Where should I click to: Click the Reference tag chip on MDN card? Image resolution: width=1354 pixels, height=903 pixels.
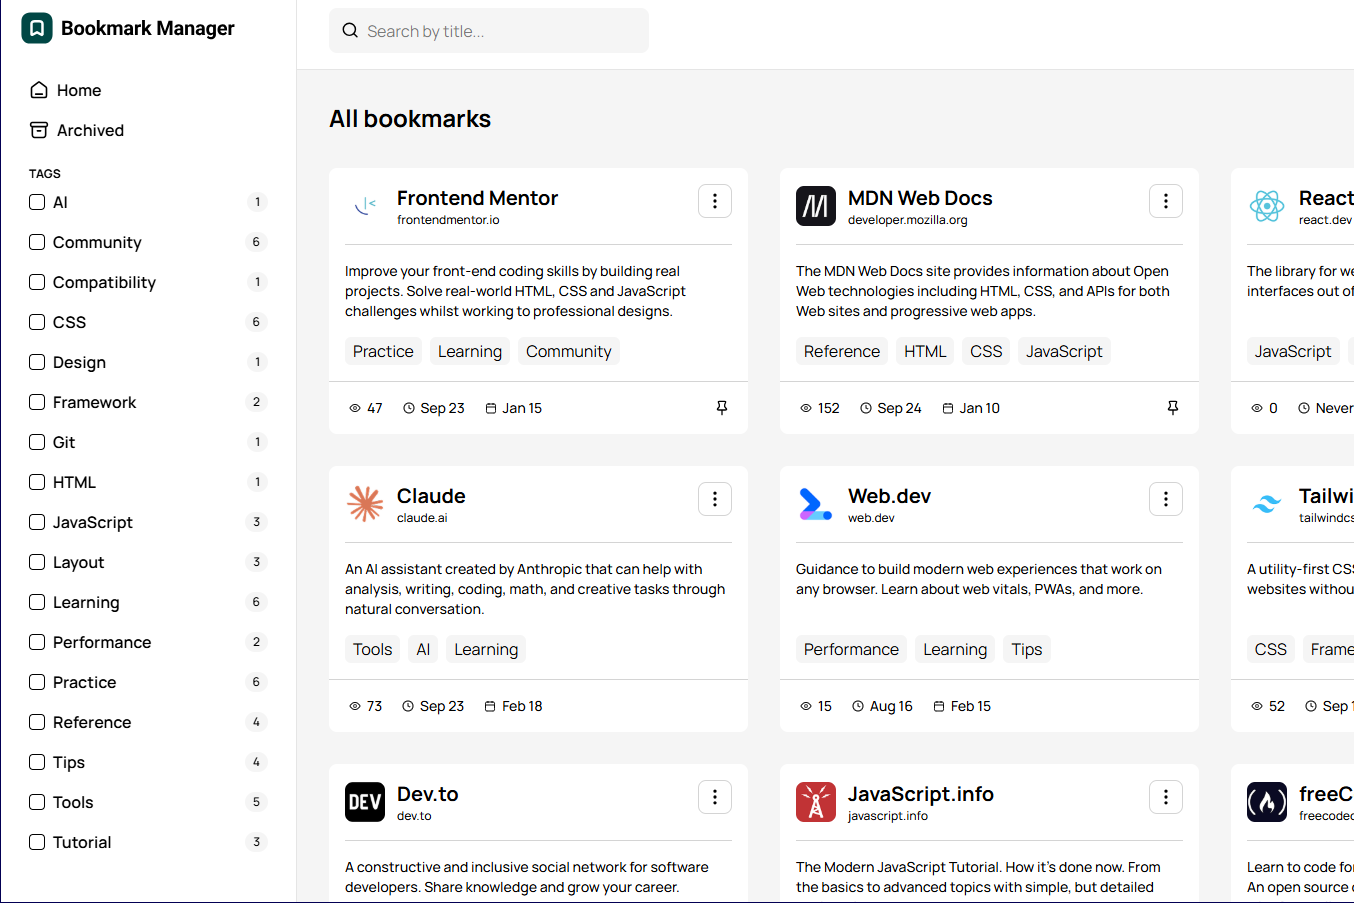(x=841, y=351)
